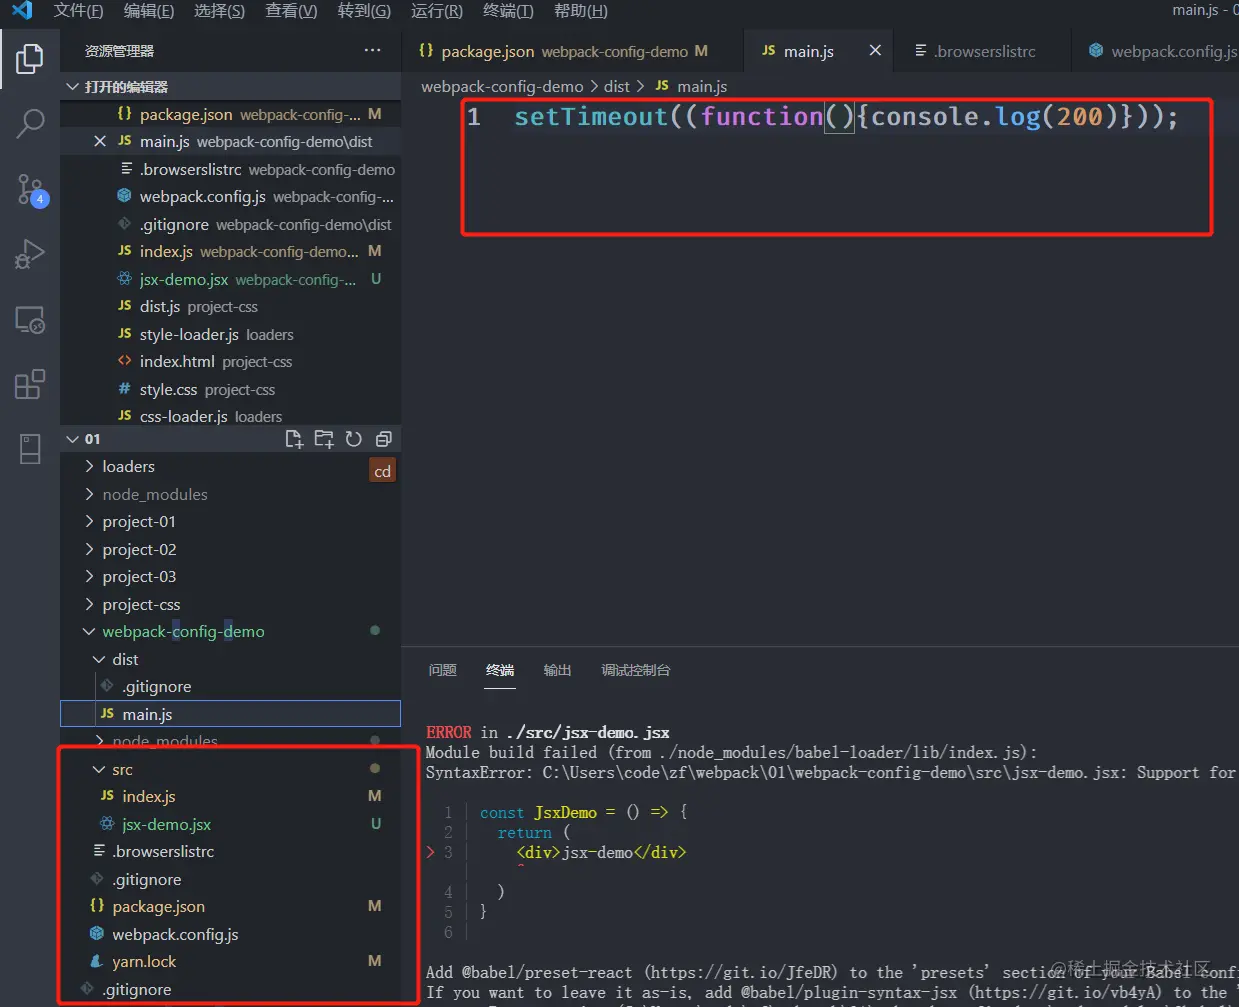Collapse the 打开的编辑器 section
1239x1007 pixels.
(x=230, y=87)
